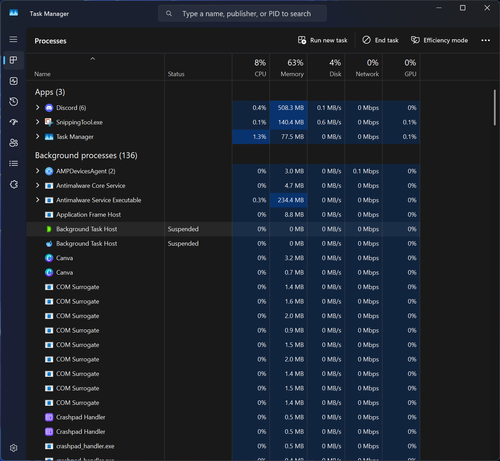Viewport: 500px width, 461px height.
Task: Go to Startup apps sidebar icon
Action: 13,122
